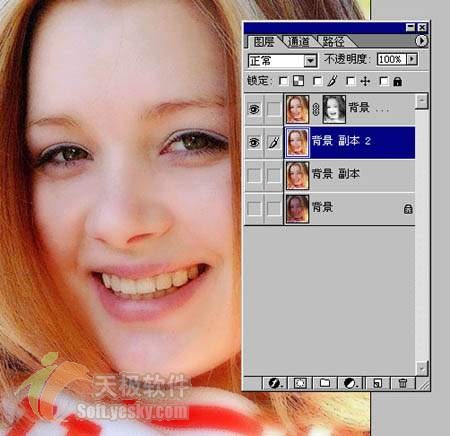Switch to the 路径 tab
Image resolution: width=450 pixels, height=436 pixels.
[333, 42]
